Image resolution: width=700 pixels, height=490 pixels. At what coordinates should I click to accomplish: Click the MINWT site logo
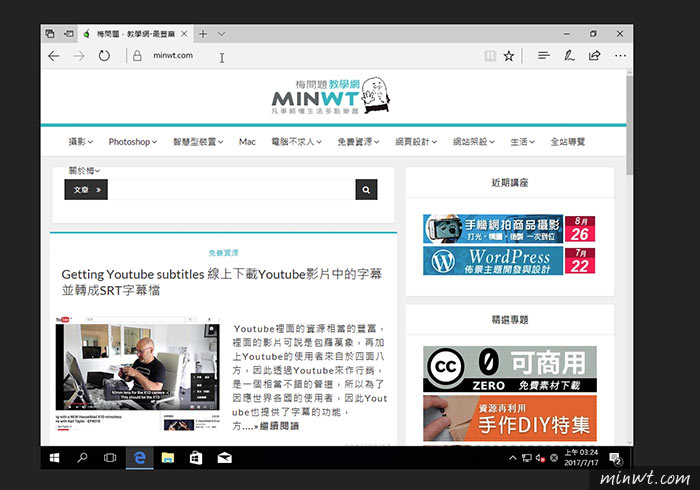(x=330, y=96)
